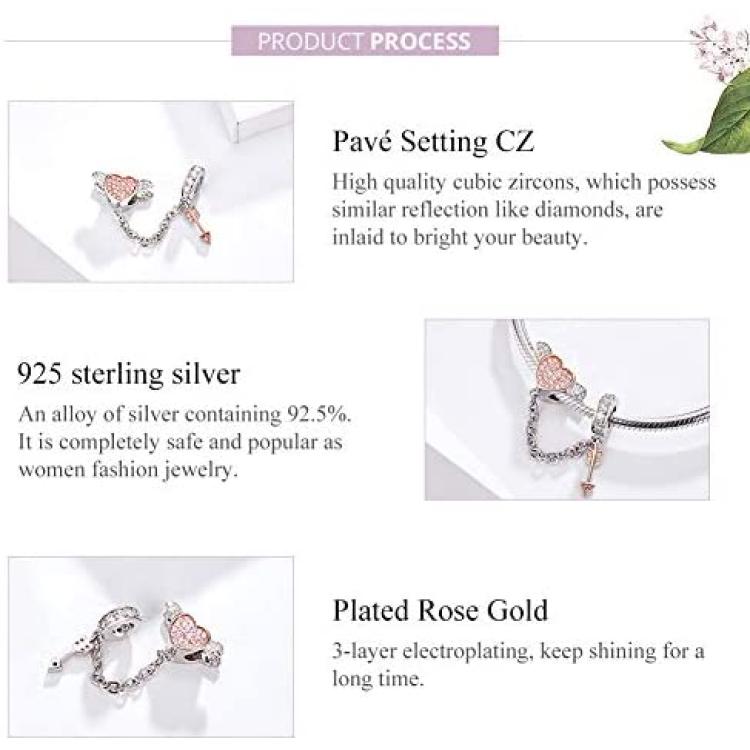Click the Pavé Setting CZ heading

(x=433, y=142)
